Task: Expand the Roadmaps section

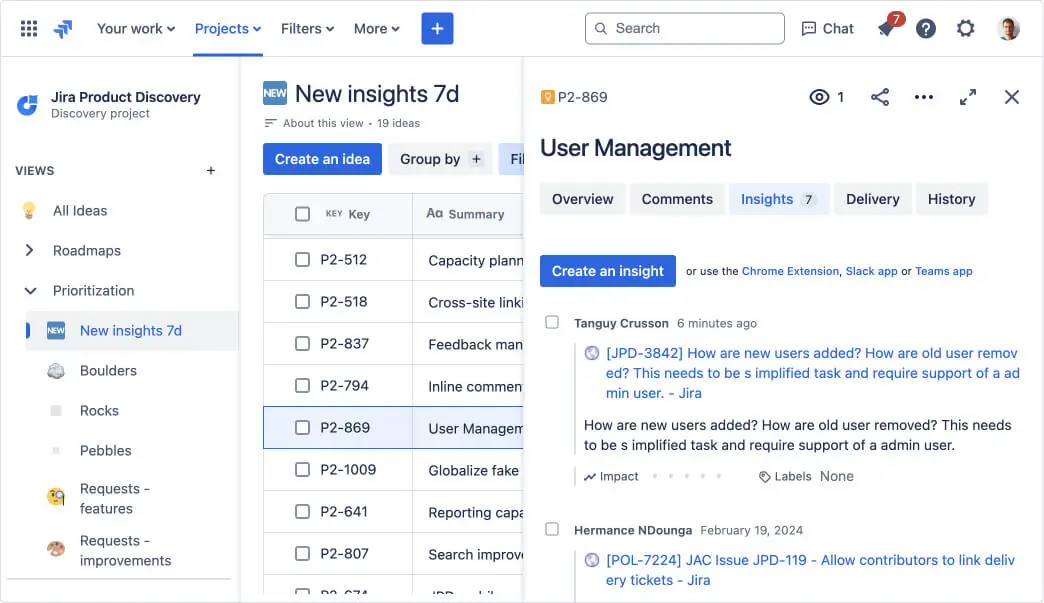Action: click(x=29, y=250)
